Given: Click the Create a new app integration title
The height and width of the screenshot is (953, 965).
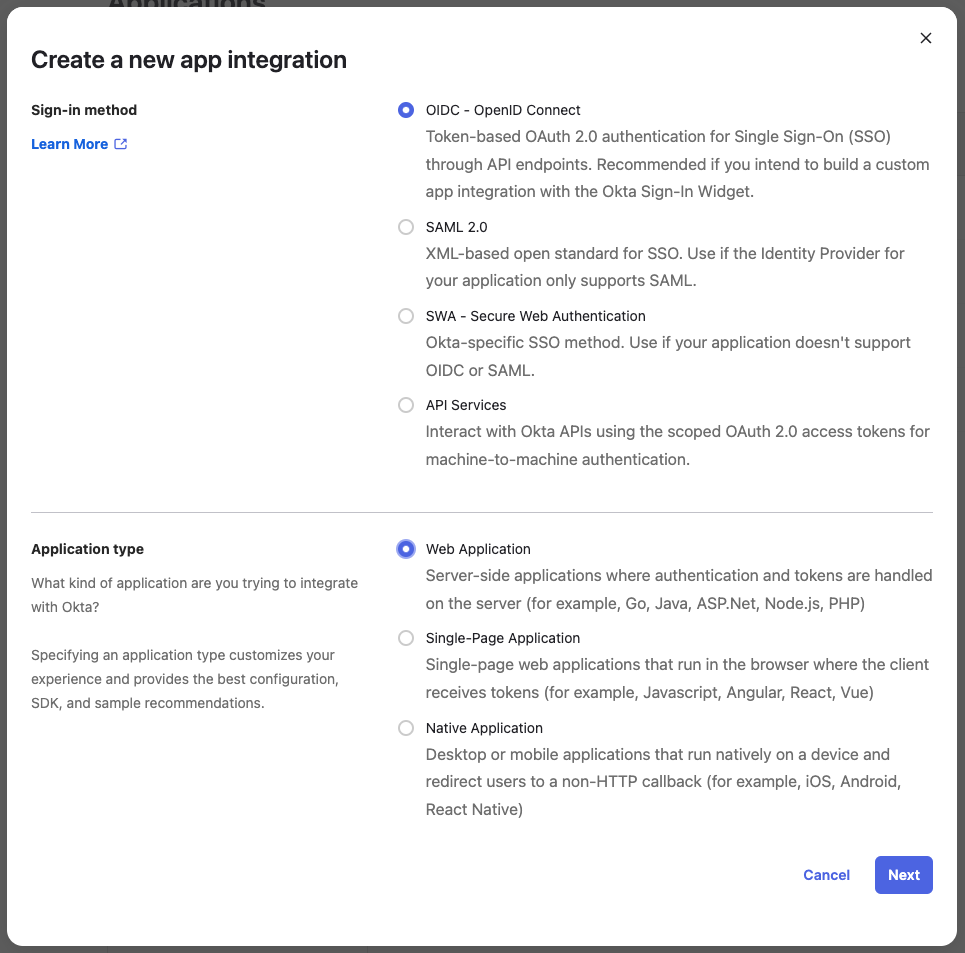Looking at the screenshot, I should (x=189, y=60).
